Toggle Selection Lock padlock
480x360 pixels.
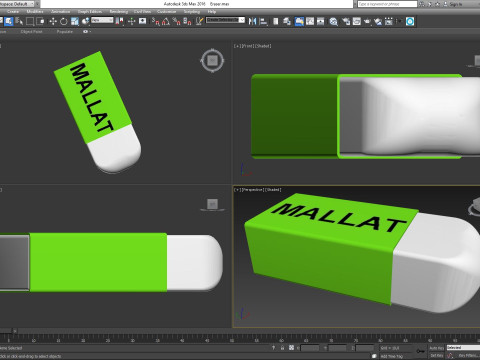coord(282,348)
